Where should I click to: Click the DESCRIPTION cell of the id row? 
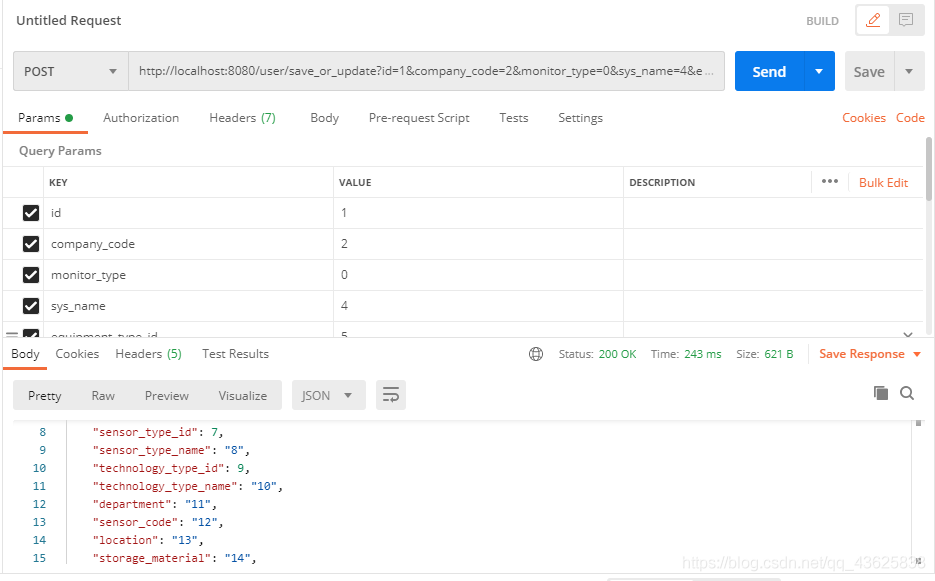coord(773,213)
